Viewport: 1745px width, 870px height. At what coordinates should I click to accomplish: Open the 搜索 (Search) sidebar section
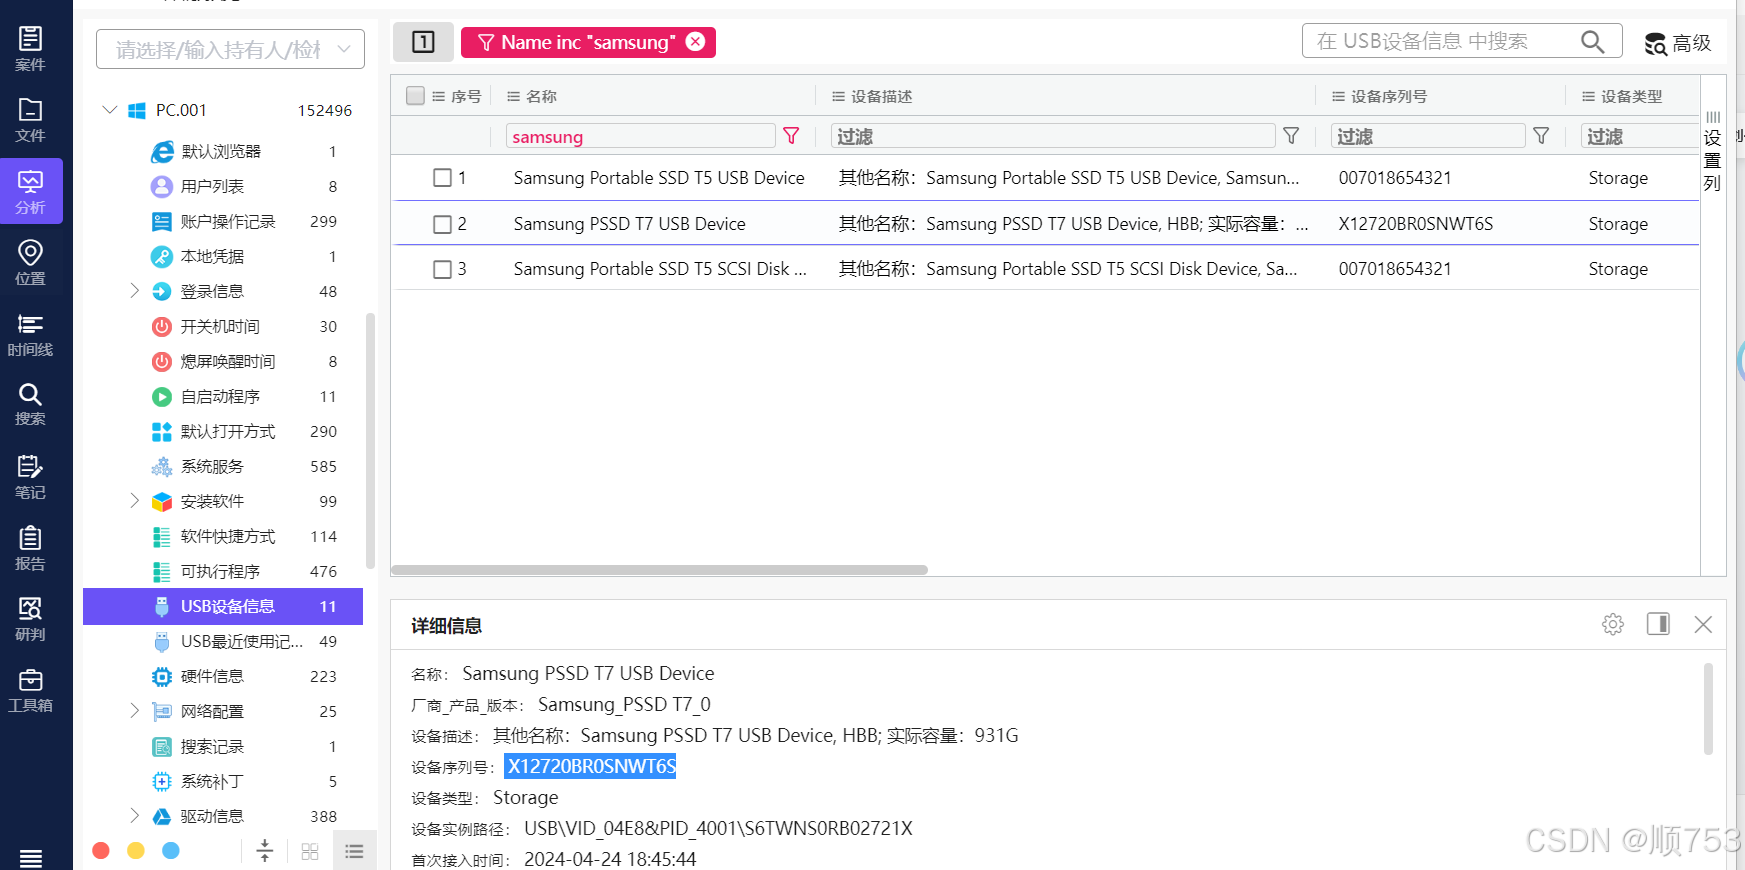coord(30,405)
